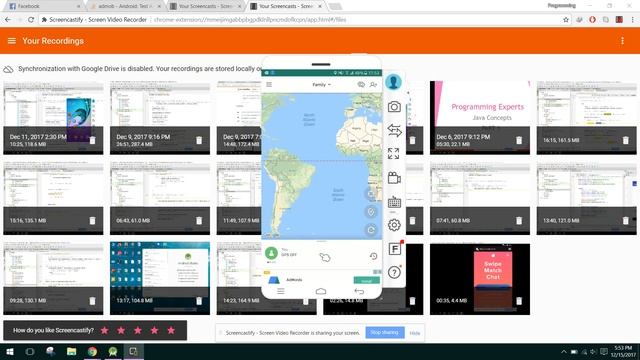Open emulator help question mark icon
Viewport: 640px width, 360px height.
[x=394, y=272]
